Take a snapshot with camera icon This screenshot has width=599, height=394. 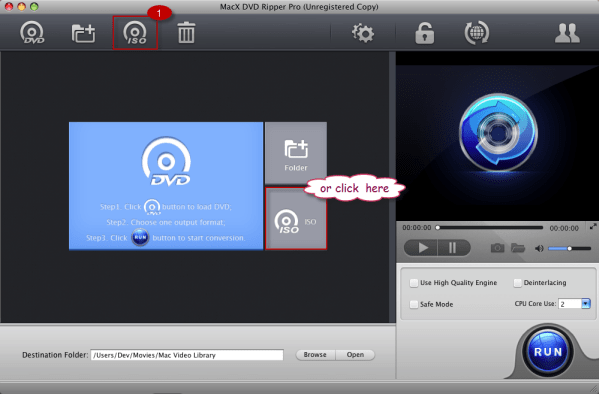497,248
